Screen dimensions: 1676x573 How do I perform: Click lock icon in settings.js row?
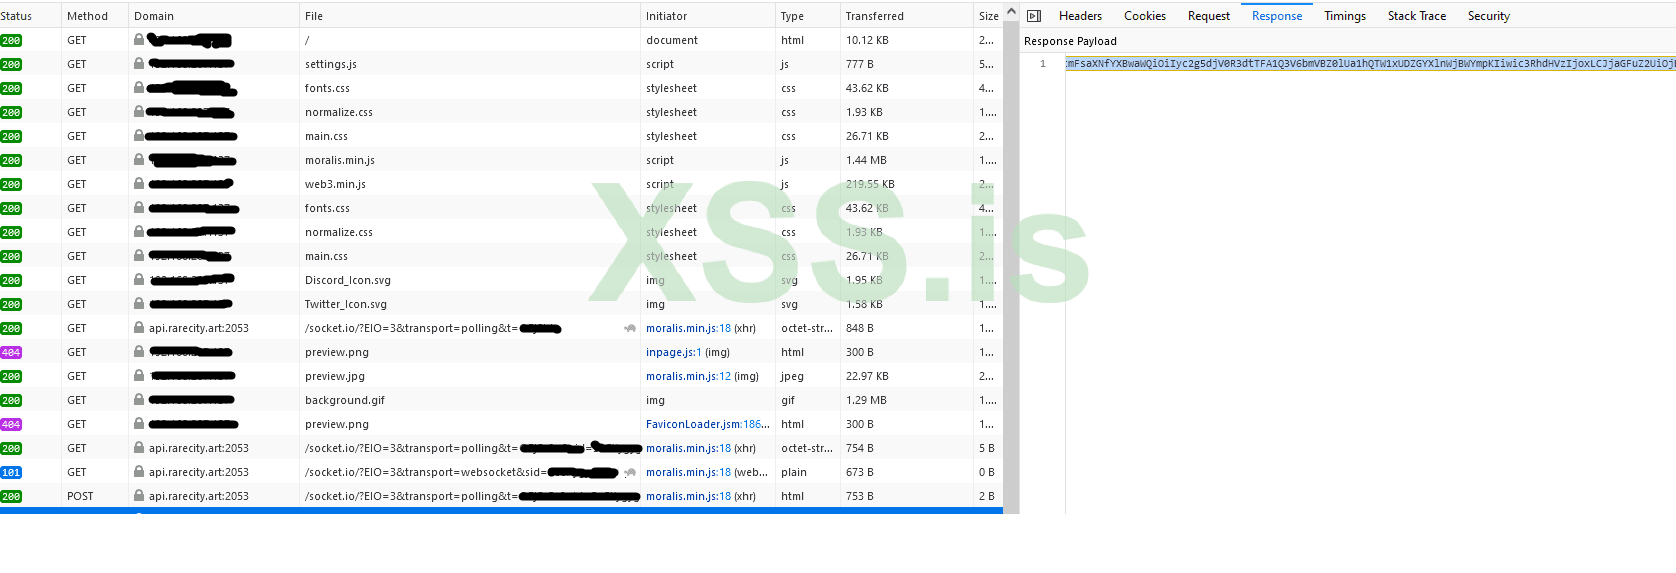[x=139, y=64]
